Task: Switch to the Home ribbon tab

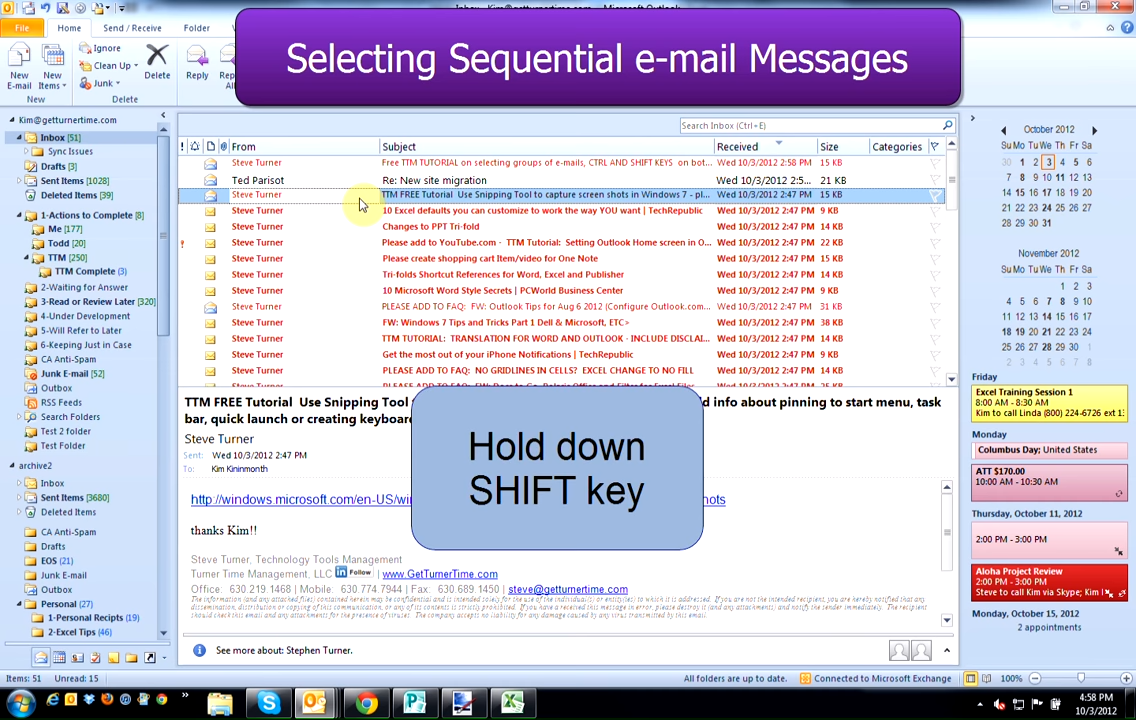Action: point(70,28)
